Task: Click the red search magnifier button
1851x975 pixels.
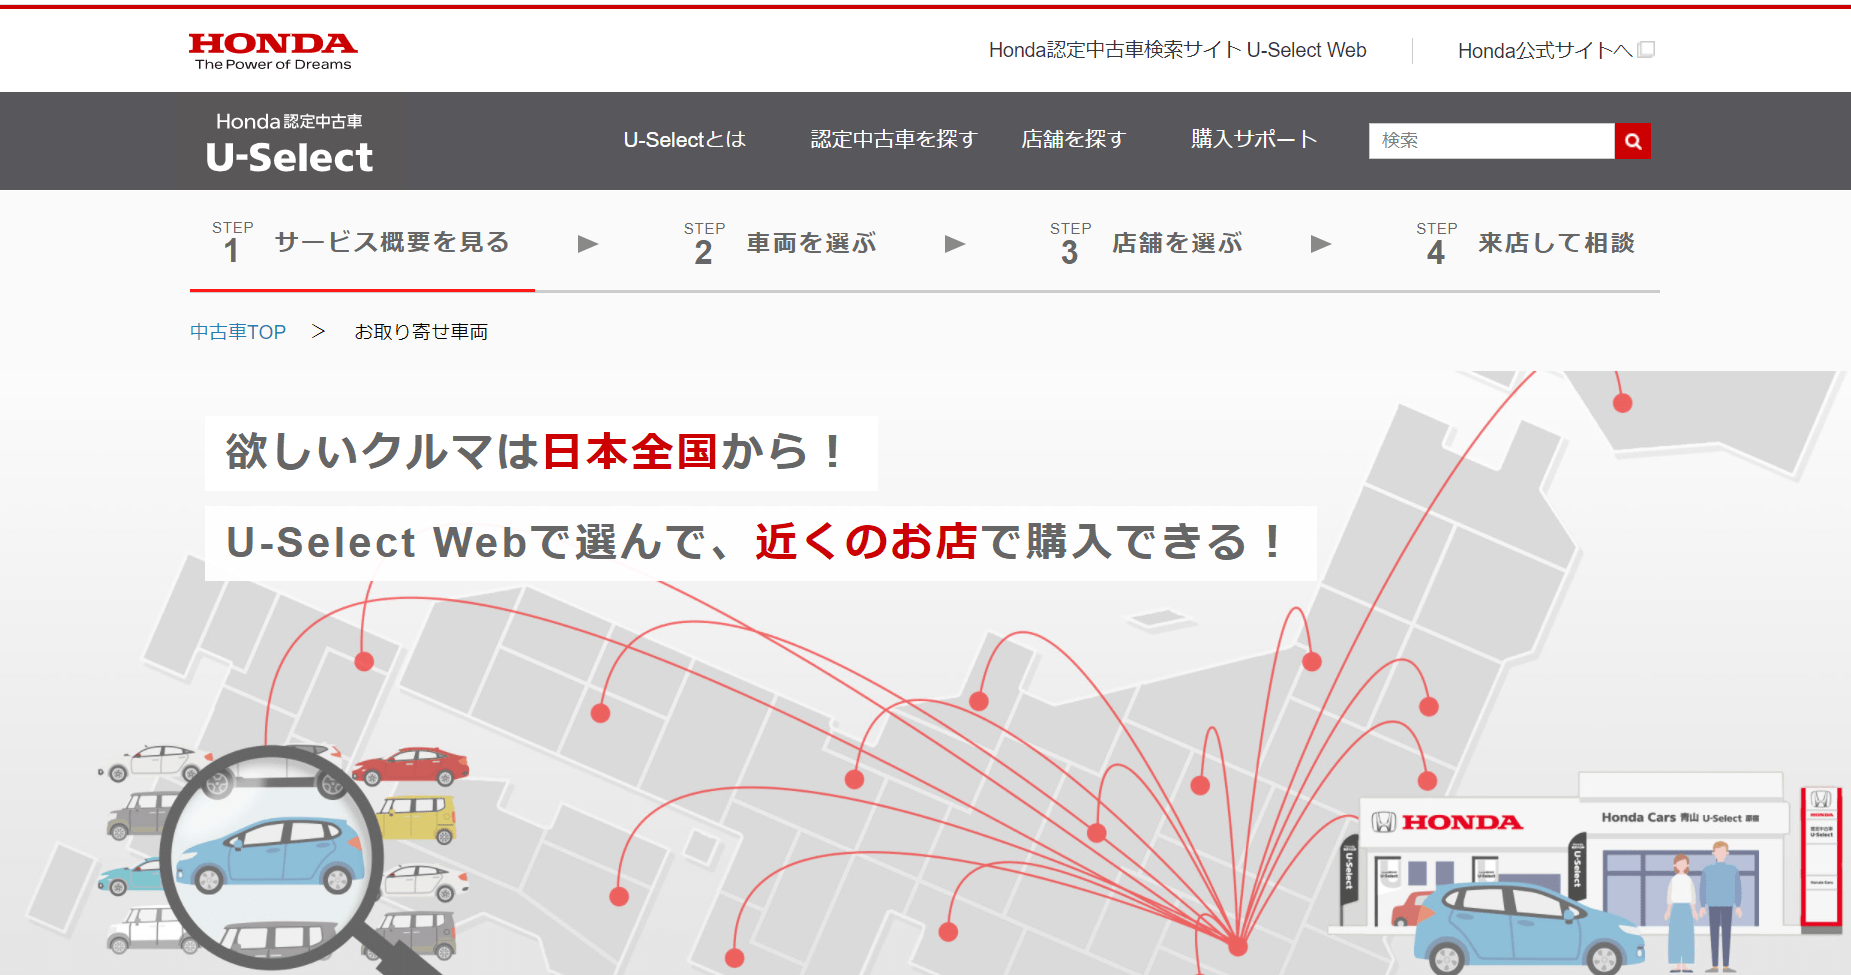Action: pos(1632,141)
